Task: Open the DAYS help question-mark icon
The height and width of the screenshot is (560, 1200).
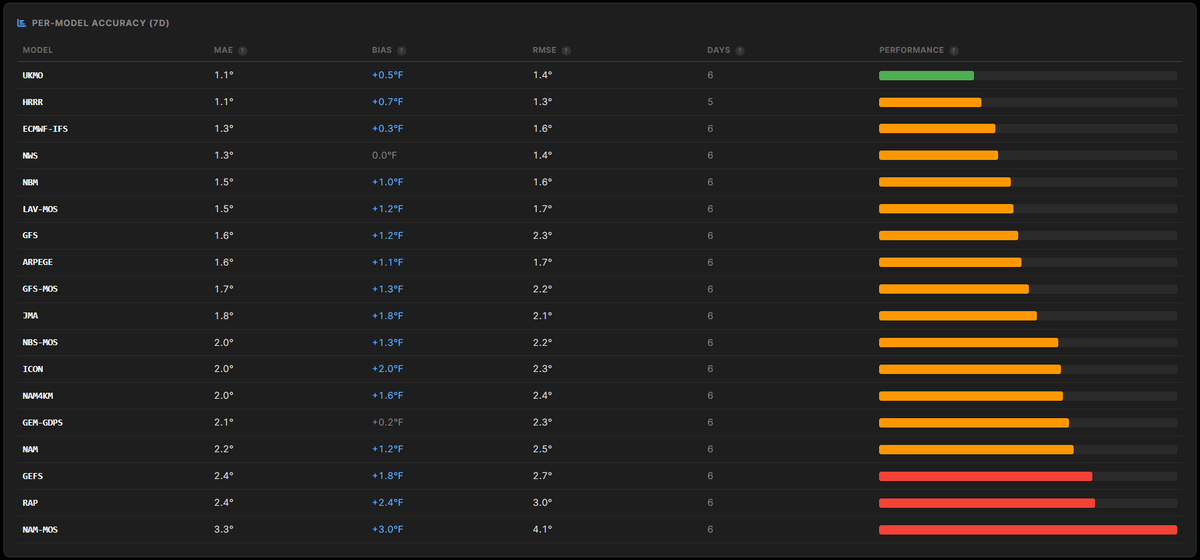Action: click(x=740, y=50)
